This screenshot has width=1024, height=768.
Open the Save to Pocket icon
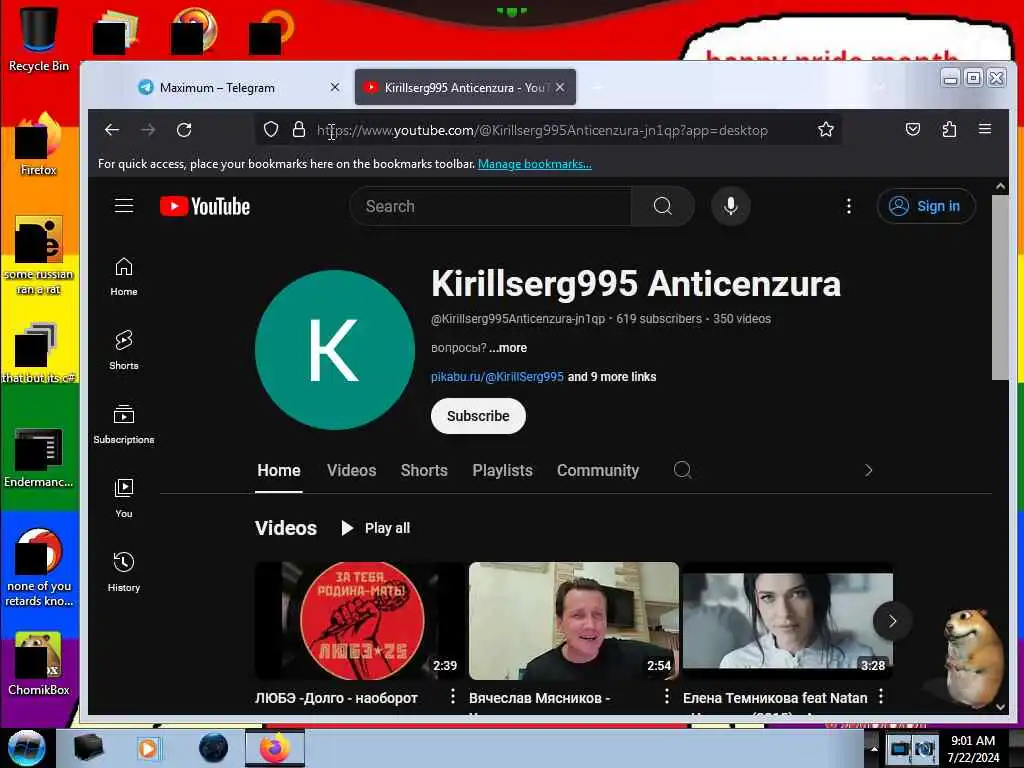coord(913,129)
